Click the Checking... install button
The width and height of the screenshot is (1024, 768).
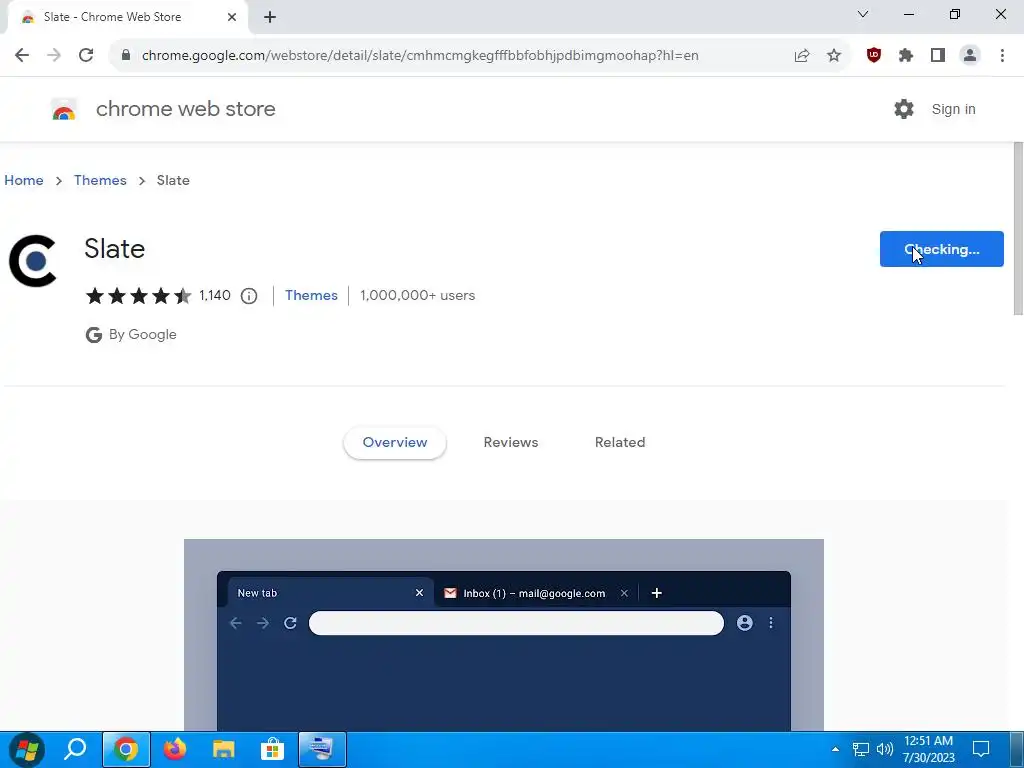(x=941, y=249)
